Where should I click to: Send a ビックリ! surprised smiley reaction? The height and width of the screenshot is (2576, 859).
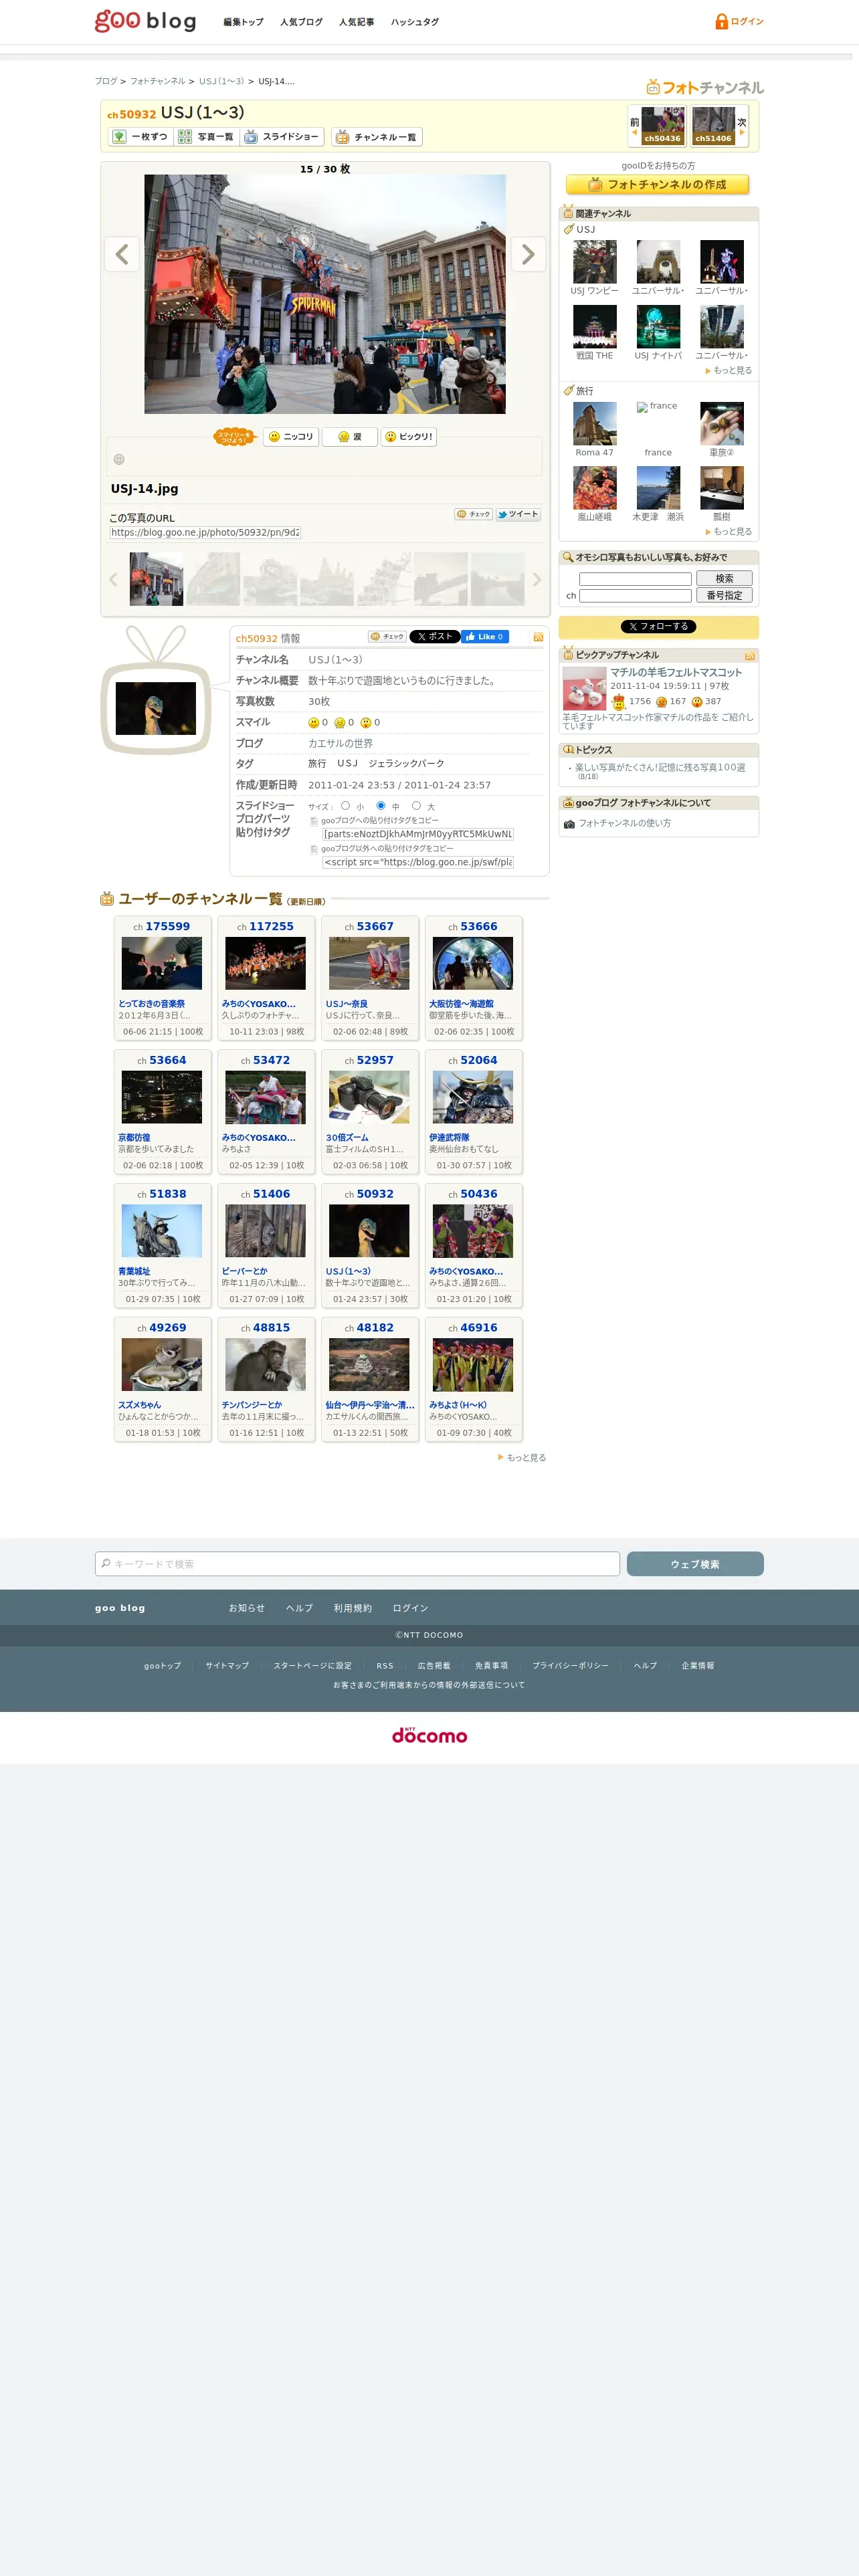pyautogui.click(x=408, y=437)
